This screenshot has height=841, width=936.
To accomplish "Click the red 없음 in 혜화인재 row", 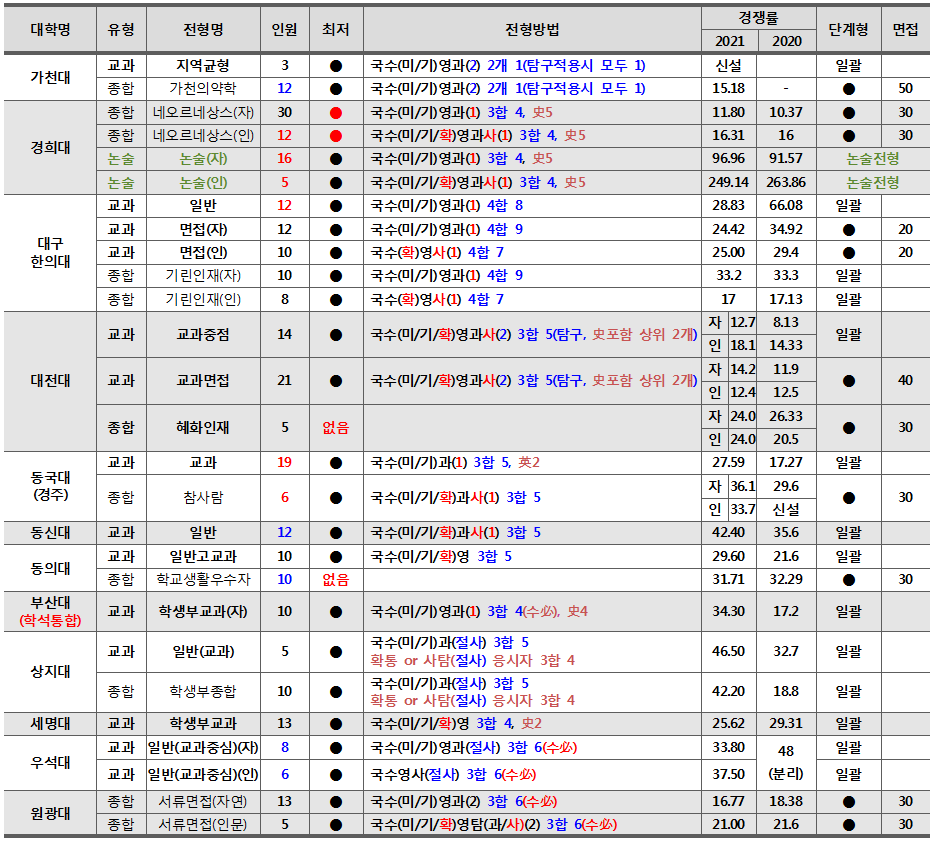I will 336,427.
